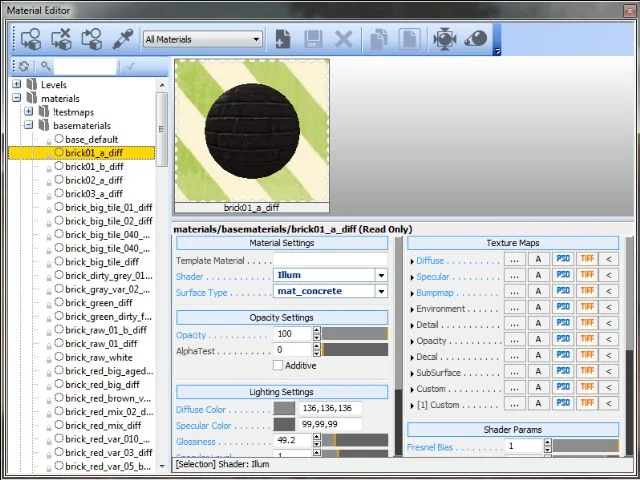Increase Opacity using spinner up arrow
The width and height of the screenshot is (640, 480).
pos(317,330)
